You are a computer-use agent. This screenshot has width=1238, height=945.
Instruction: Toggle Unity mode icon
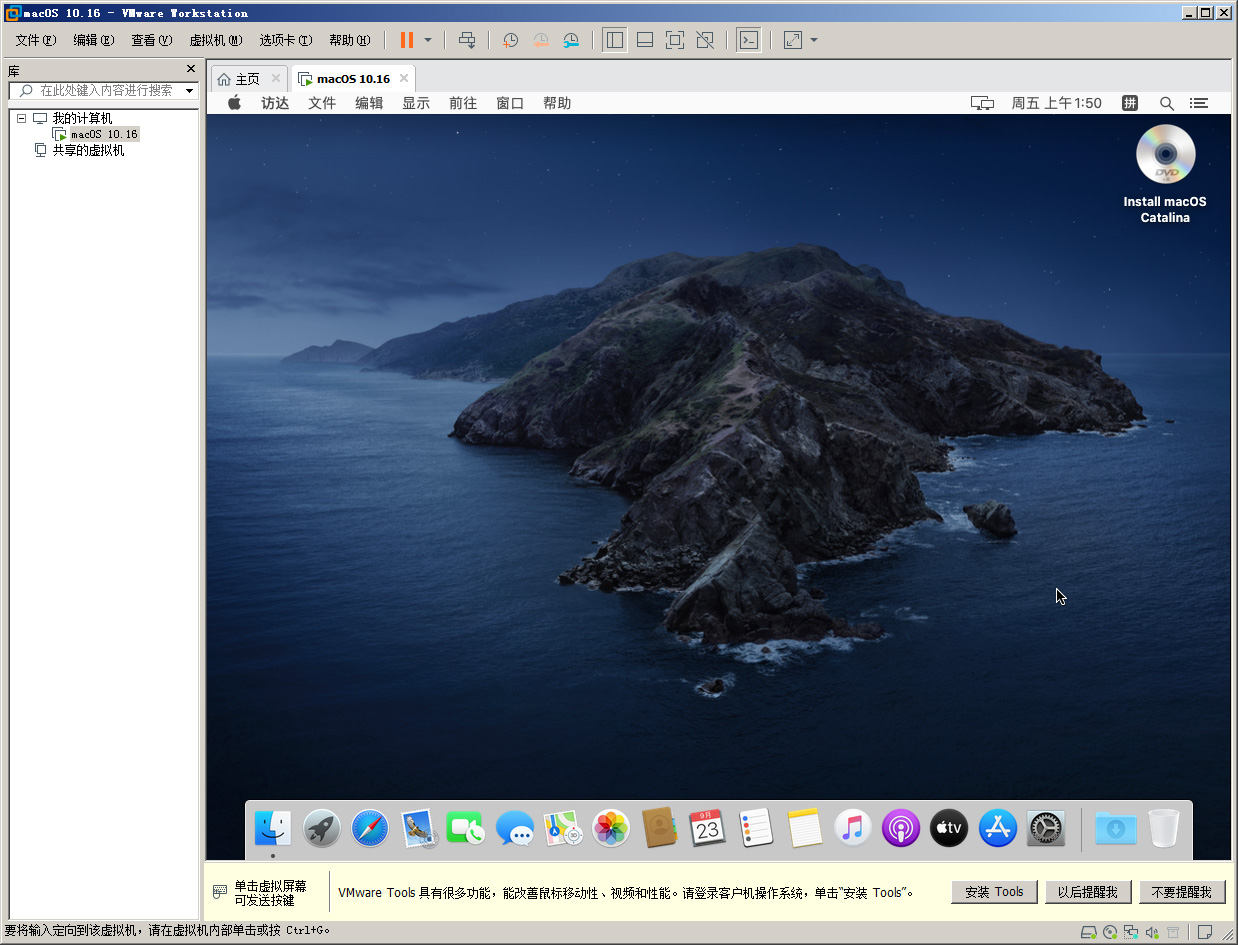click(x=705, y=40)
